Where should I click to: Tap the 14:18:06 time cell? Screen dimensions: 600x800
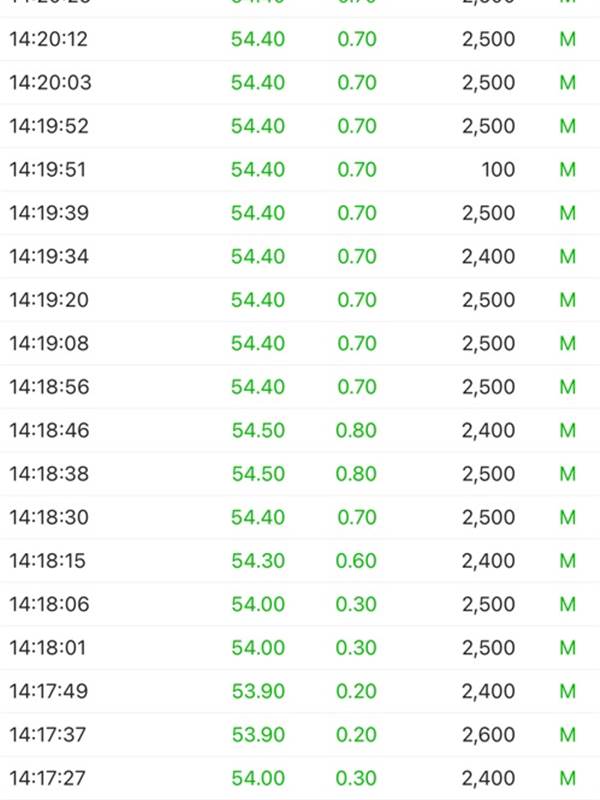pos(49,604)
